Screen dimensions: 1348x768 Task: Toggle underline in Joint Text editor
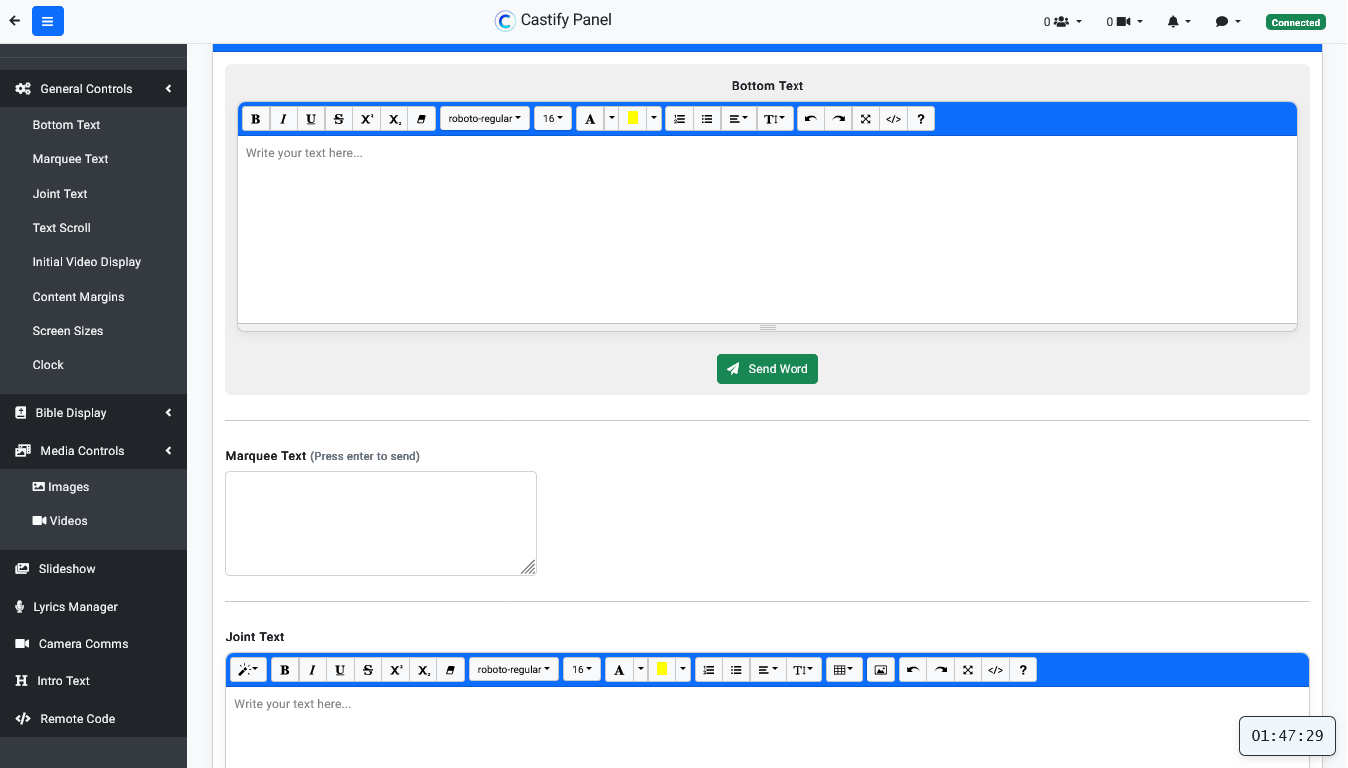[341, 670]
